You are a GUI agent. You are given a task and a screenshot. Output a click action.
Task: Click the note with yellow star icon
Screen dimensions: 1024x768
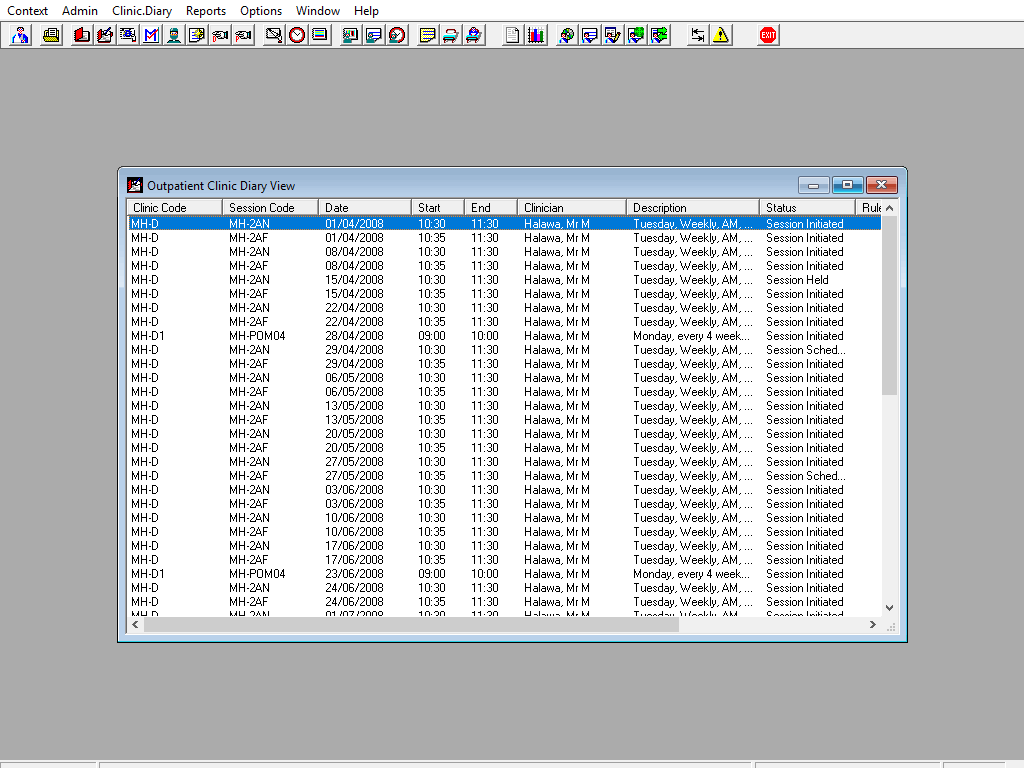197,35
